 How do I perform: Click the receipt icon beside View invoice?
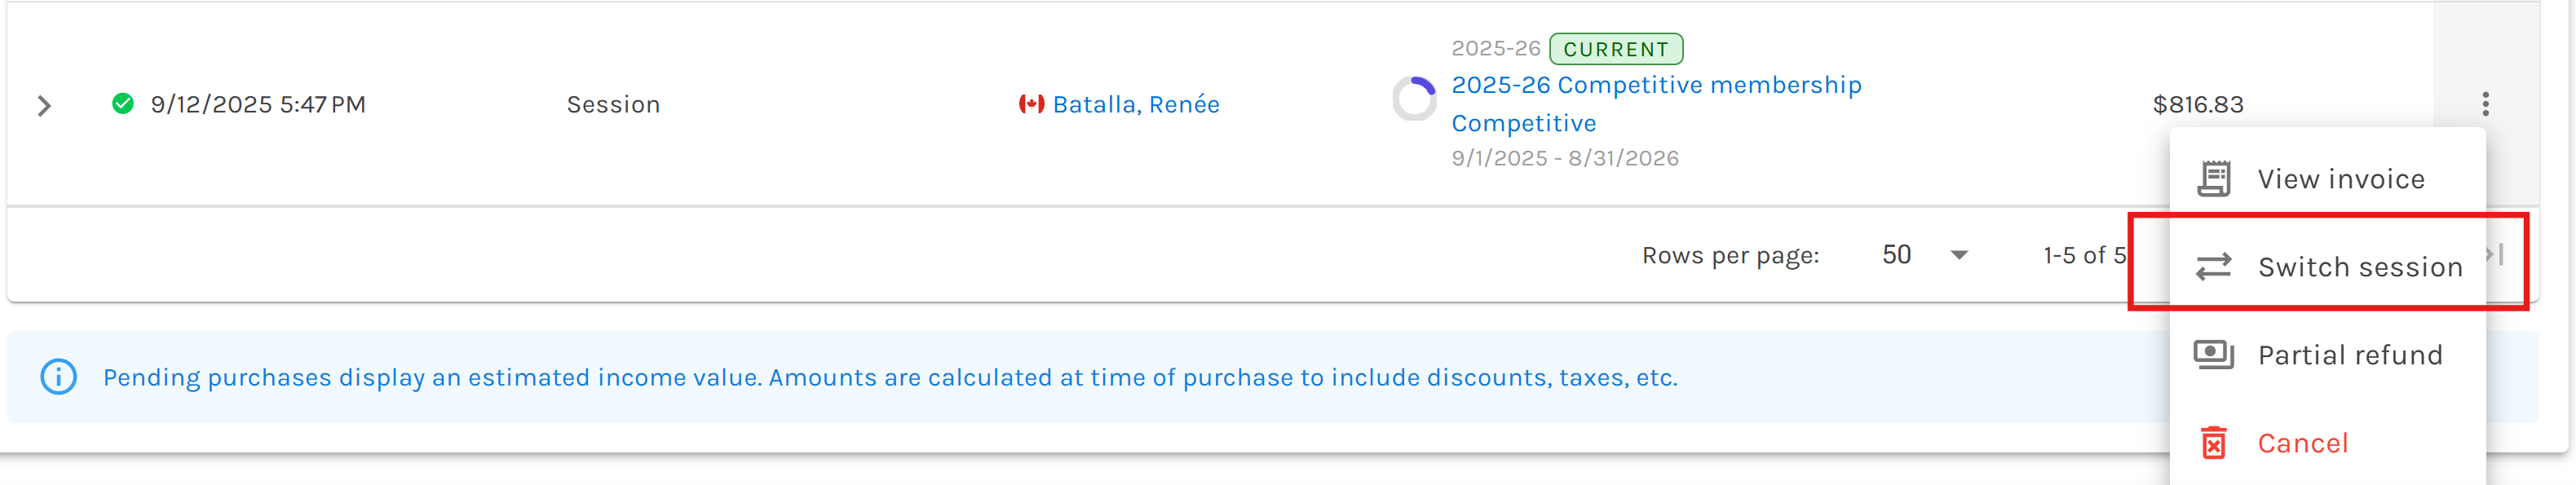pos(2214,179)
